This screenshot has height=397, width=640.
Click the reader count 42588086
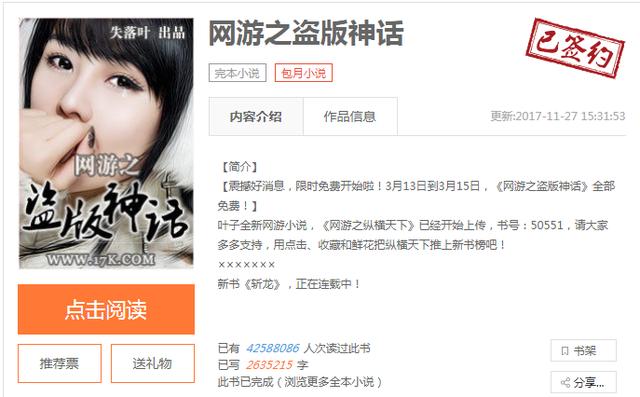pos(273,348)
